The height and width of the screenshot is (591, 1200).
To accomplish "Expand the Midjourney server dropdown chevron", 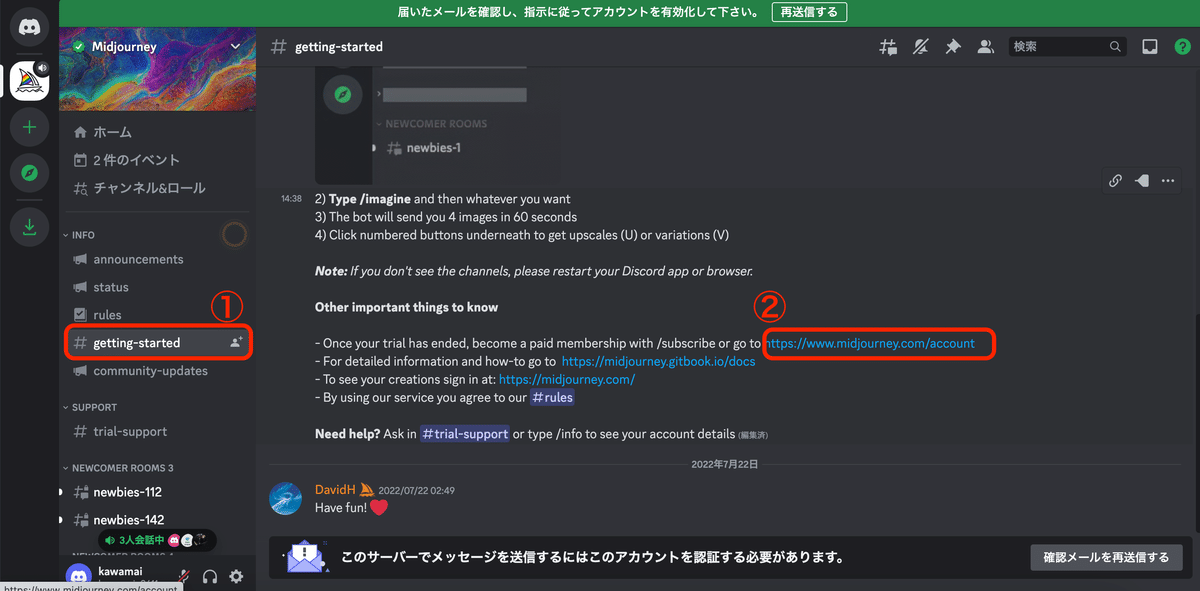I will 236,46.
